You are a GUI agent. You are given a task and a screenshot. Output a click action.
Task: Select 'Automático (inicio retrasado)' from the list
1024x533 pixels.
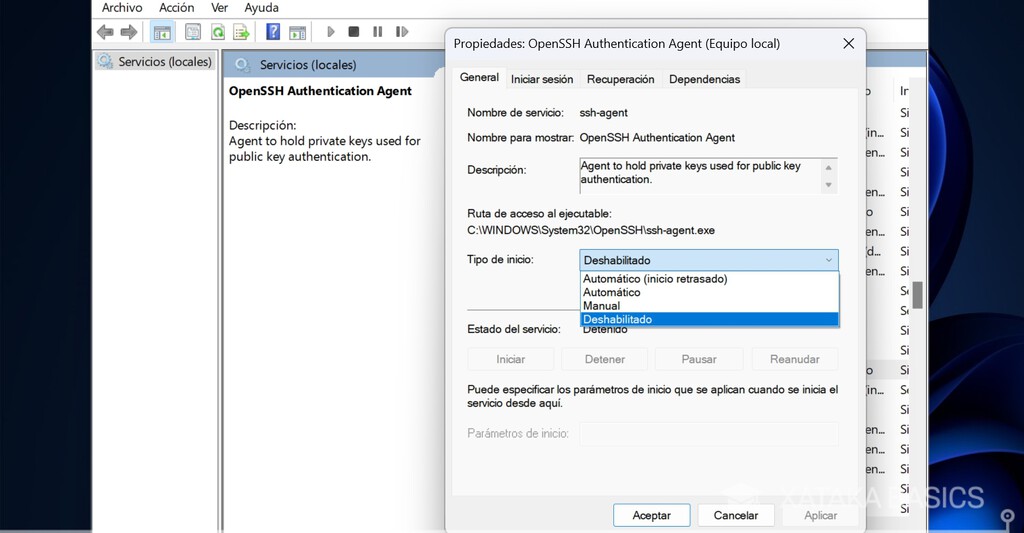pyautogui.click(x=655, y=279)
